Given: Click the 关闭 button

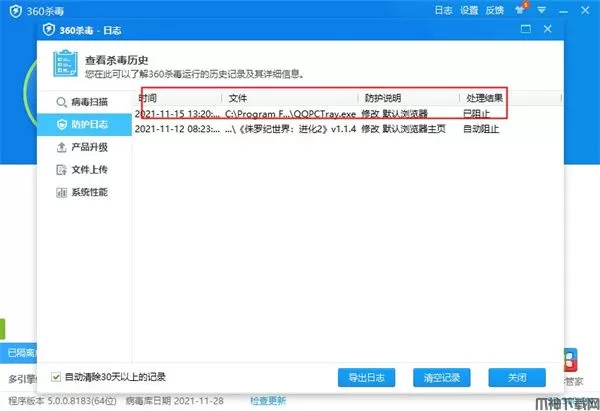Looking at the screenshot, I should click(x=517, y=378).
